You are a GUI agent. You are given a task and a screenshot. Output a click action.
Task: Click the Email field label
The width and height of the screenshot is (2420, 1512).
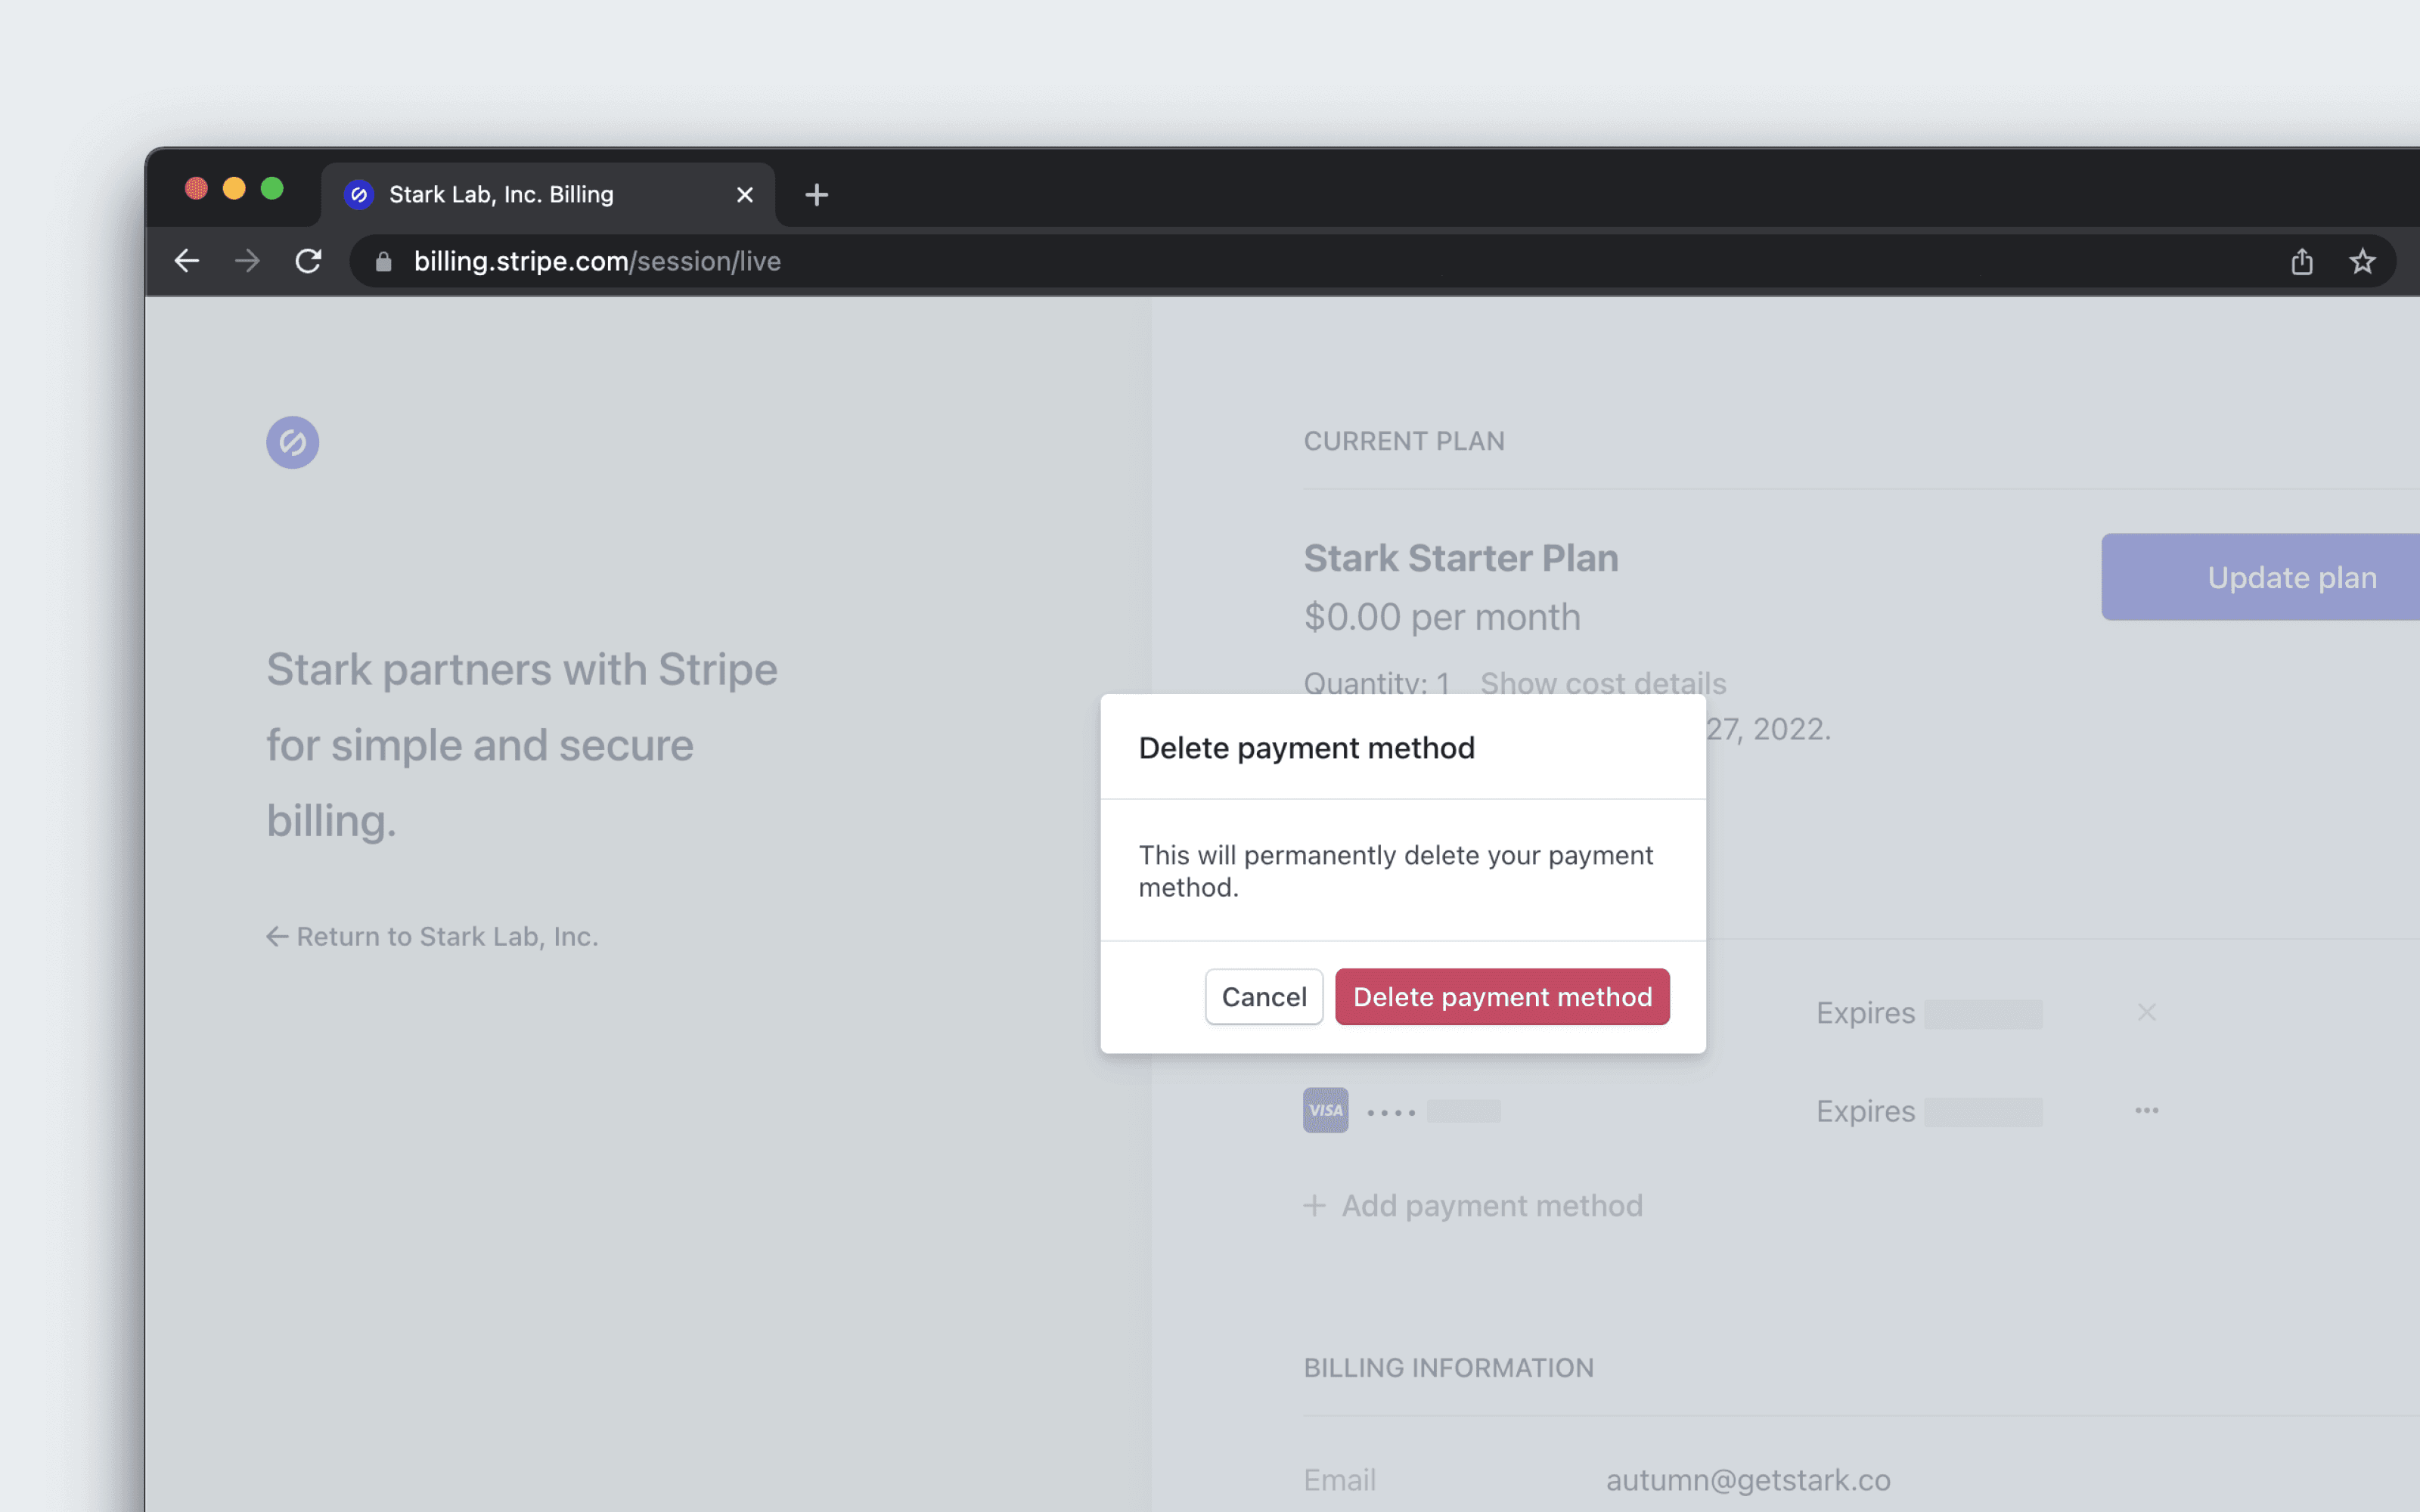(1340, 1480)
